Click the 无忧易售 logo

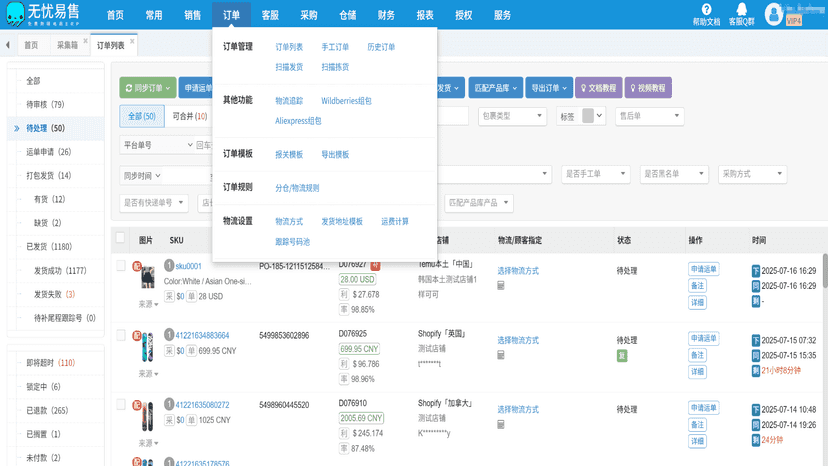pyautogui.click(x=42, y=14)
